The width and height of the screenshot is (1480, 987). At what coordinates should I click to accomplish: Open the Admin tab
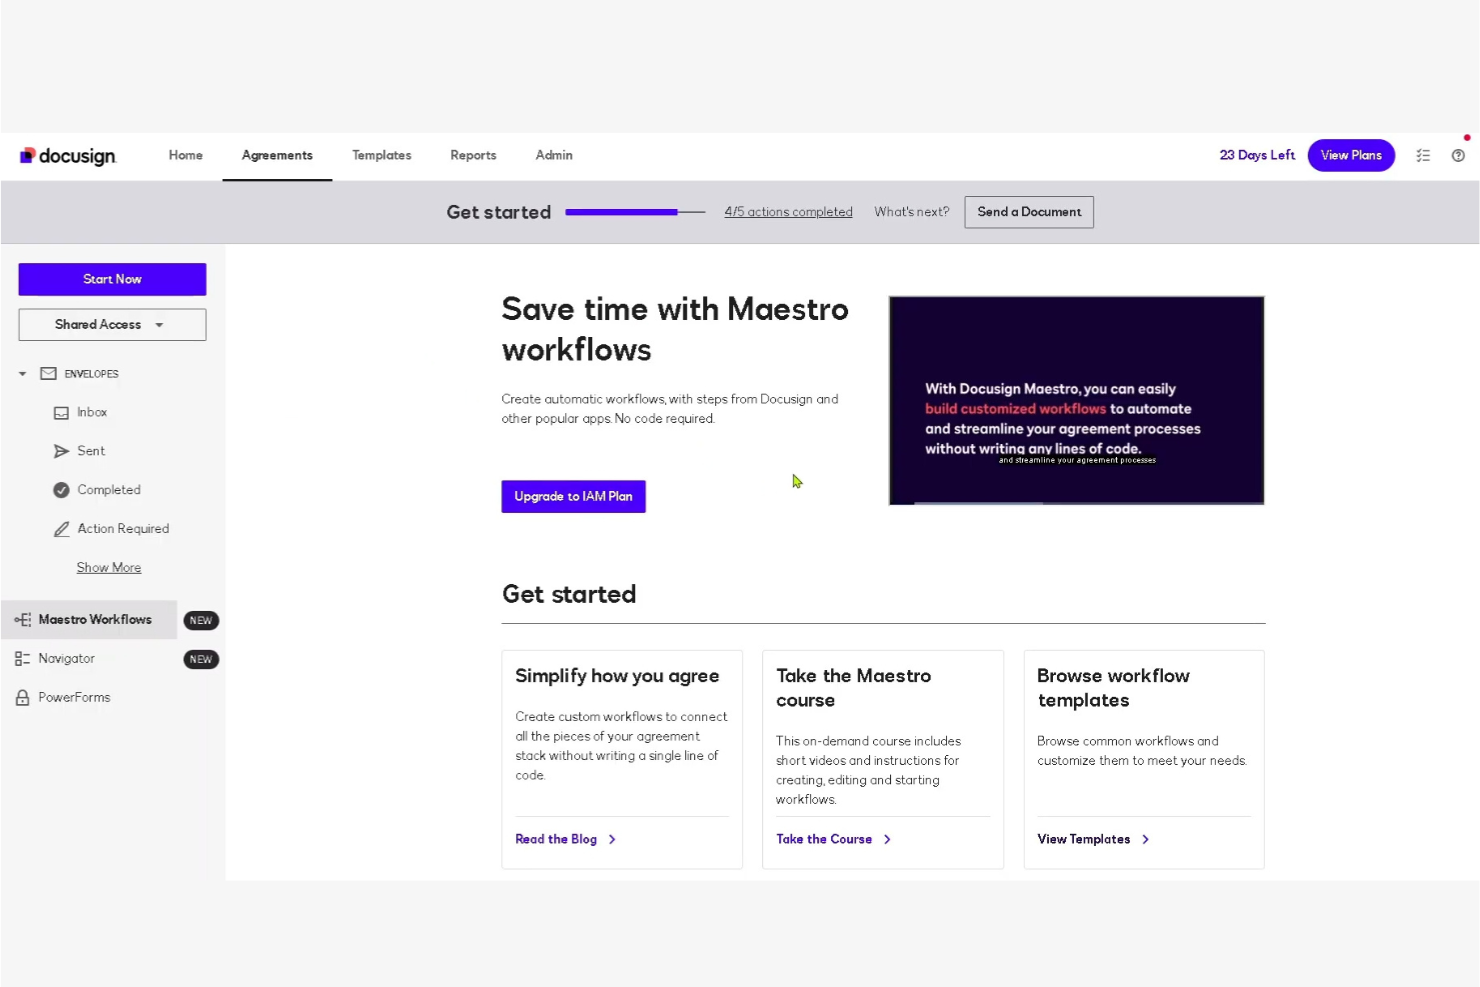pos(554,156)
